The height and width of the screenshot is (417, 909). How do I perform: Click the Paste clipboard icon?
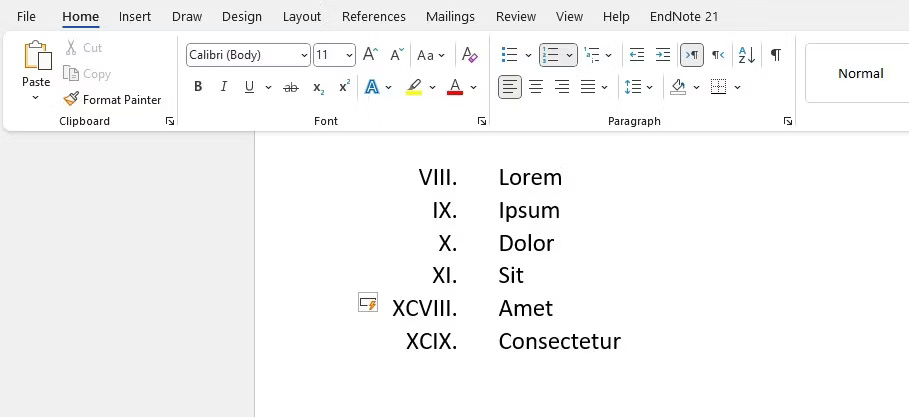click(x=37, y=56)
